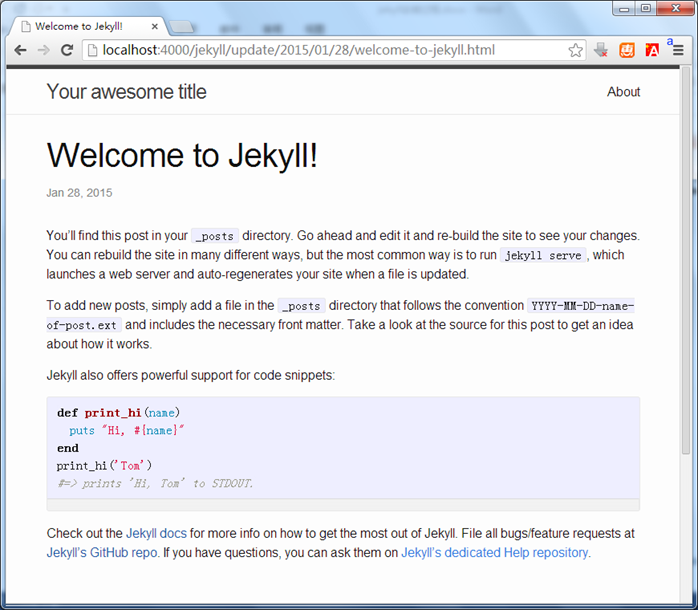Viewport: 698px width, 610px height.
Task: Open Jekyll's dedicated Help repository link
Action: (495, 552)
